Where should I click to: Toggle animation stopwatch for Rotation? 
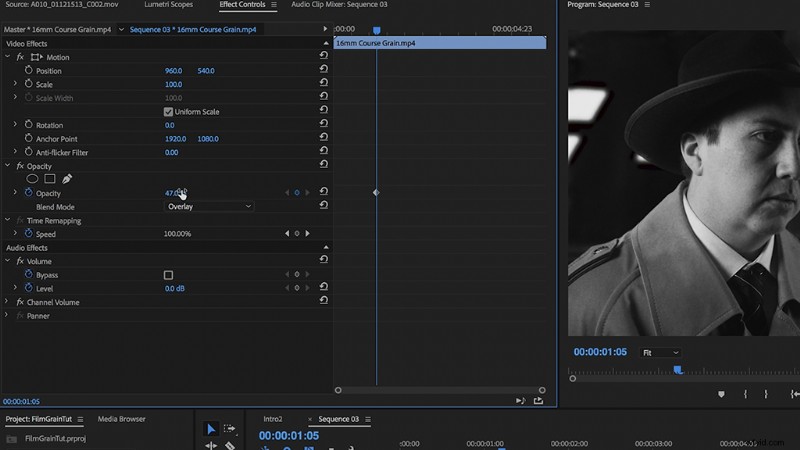[x=29, y=124]
